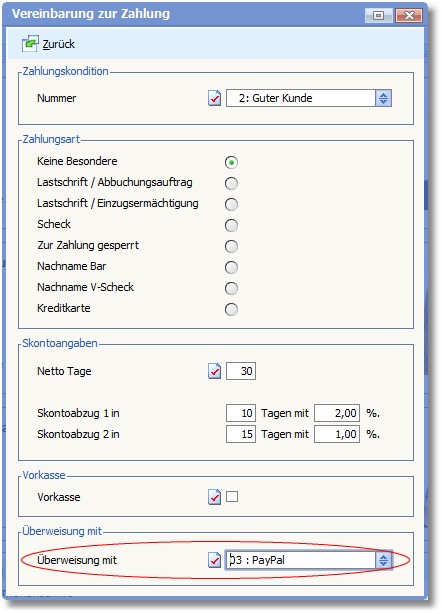
Task: Close the Vereinbarung zur Zahlung dialog
Action: tap(409, 15)
